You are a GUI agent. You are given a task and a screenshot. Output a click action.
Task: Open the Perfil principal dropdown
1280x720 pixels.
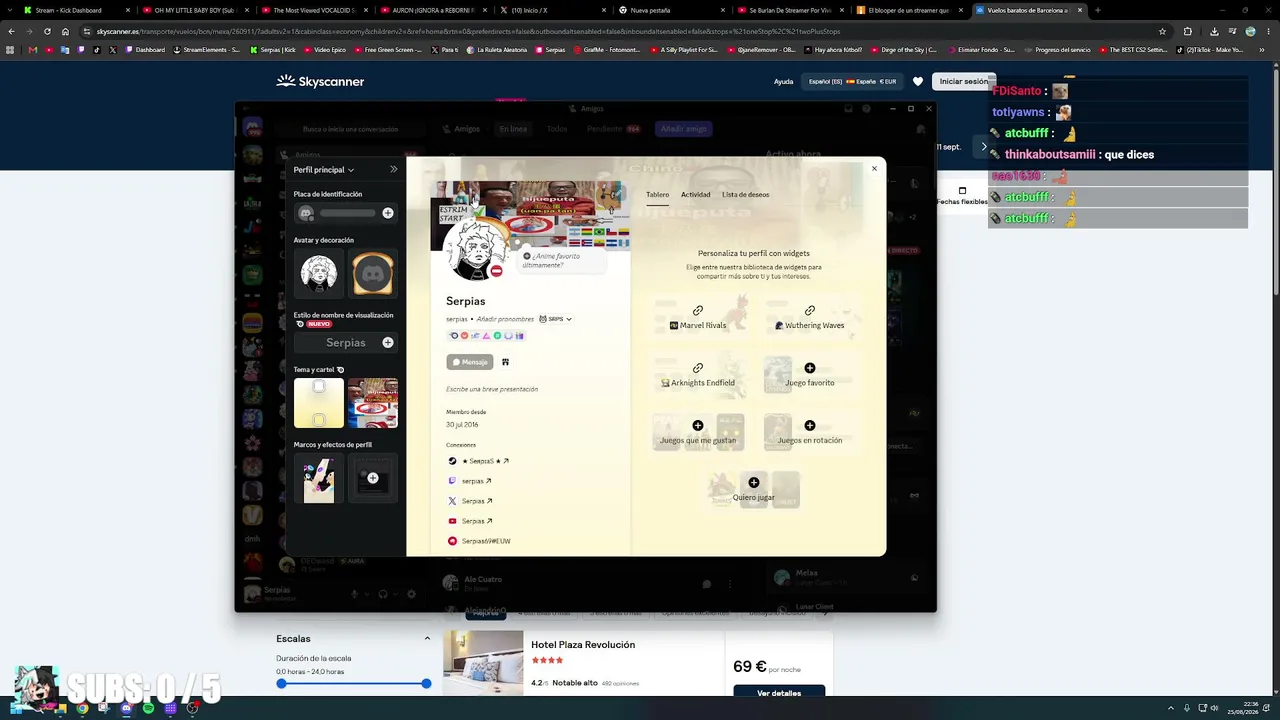pyautogui.click(x=324, y=170)
